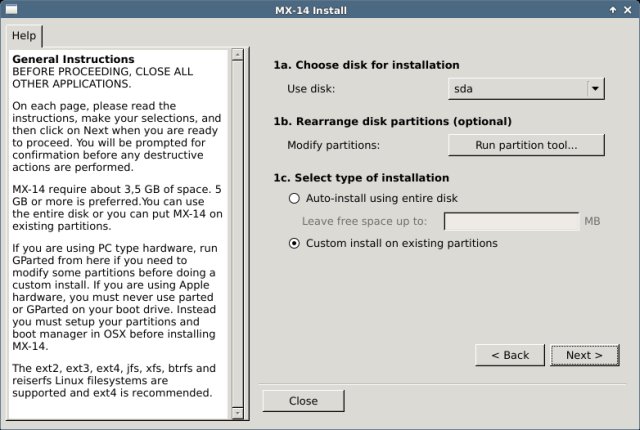The height and width of the screenshot is (430, 640).
Task: Click the MB unit label
Action: [x=592, y=221]
